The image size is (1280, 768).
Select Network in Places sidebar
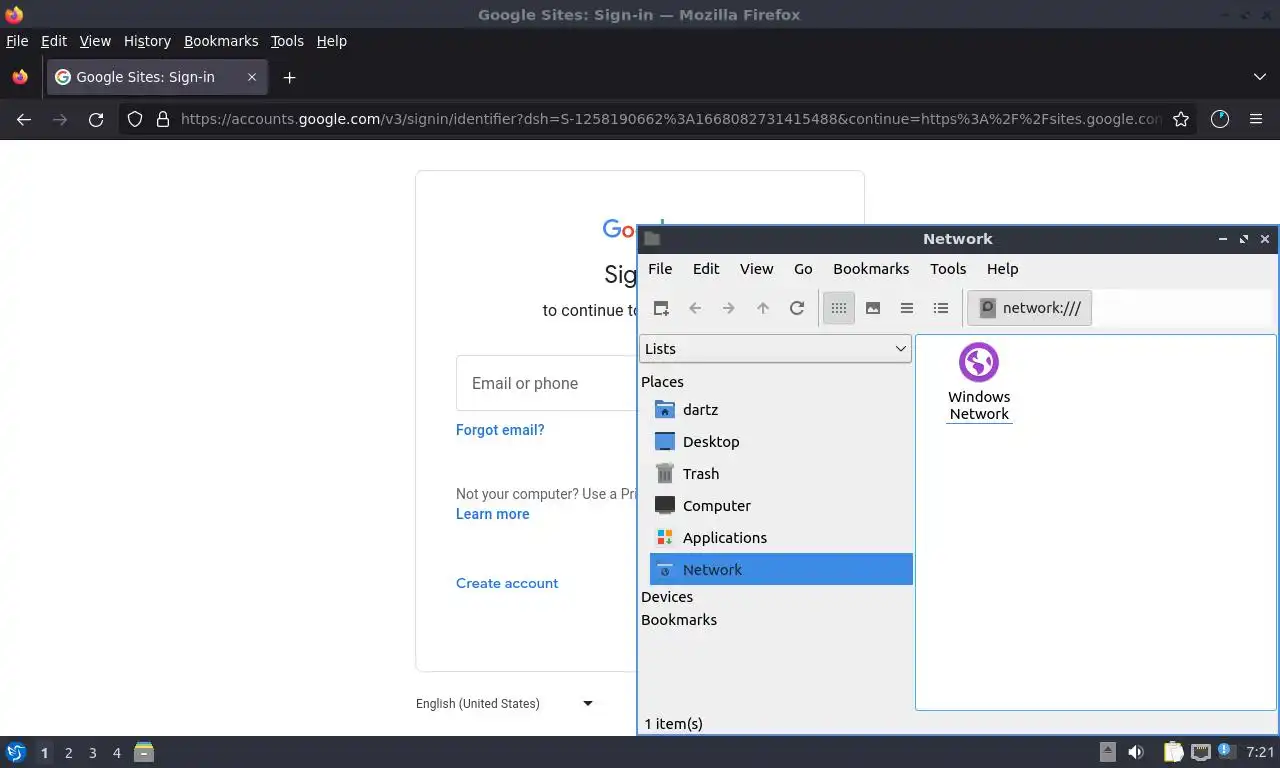click(x=781, y=570)
